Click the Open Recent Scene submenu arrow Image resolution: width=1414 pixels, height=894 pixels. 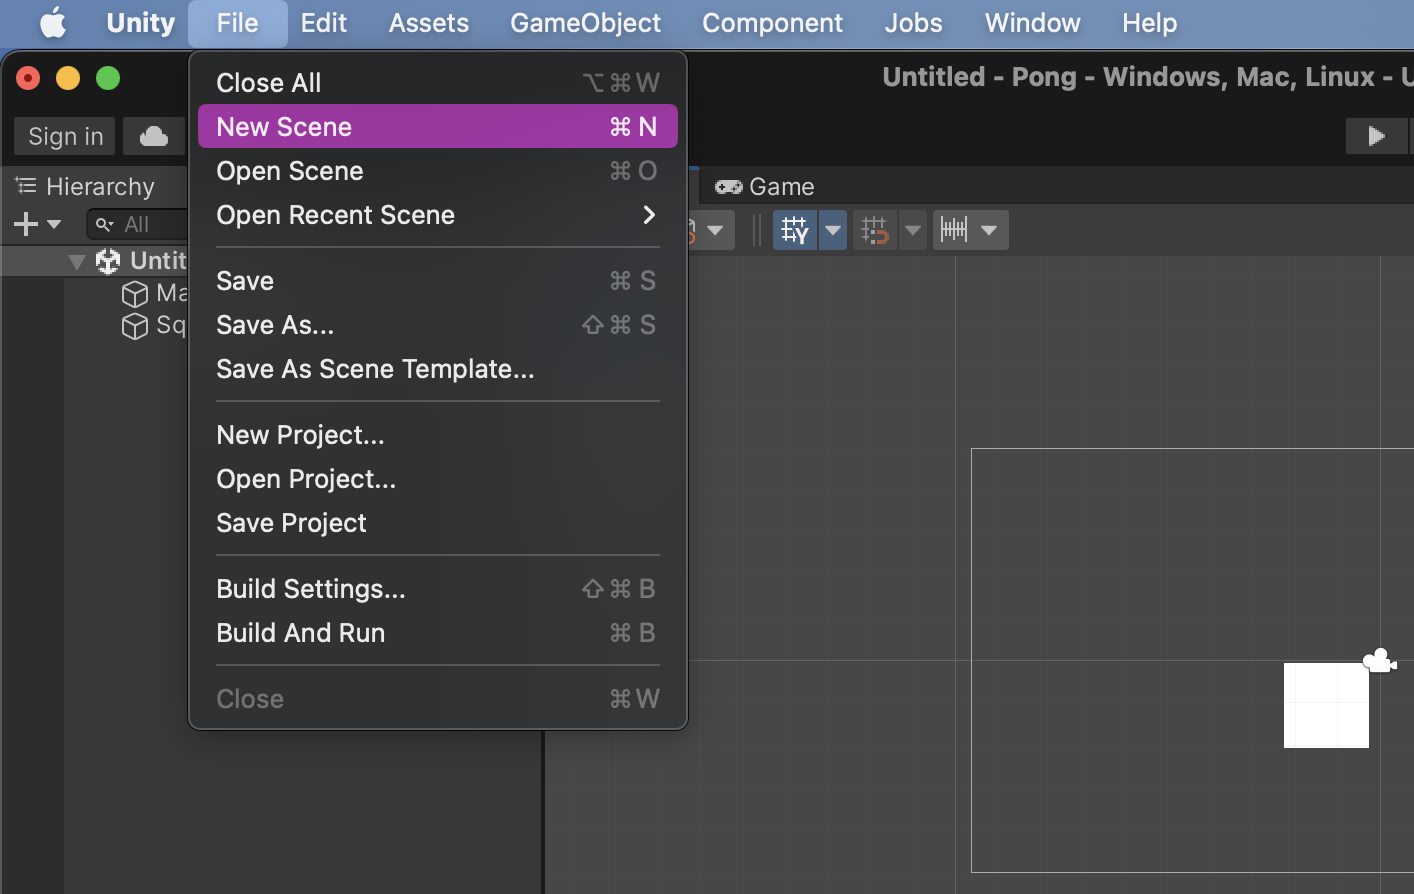(x=649, y=214)
